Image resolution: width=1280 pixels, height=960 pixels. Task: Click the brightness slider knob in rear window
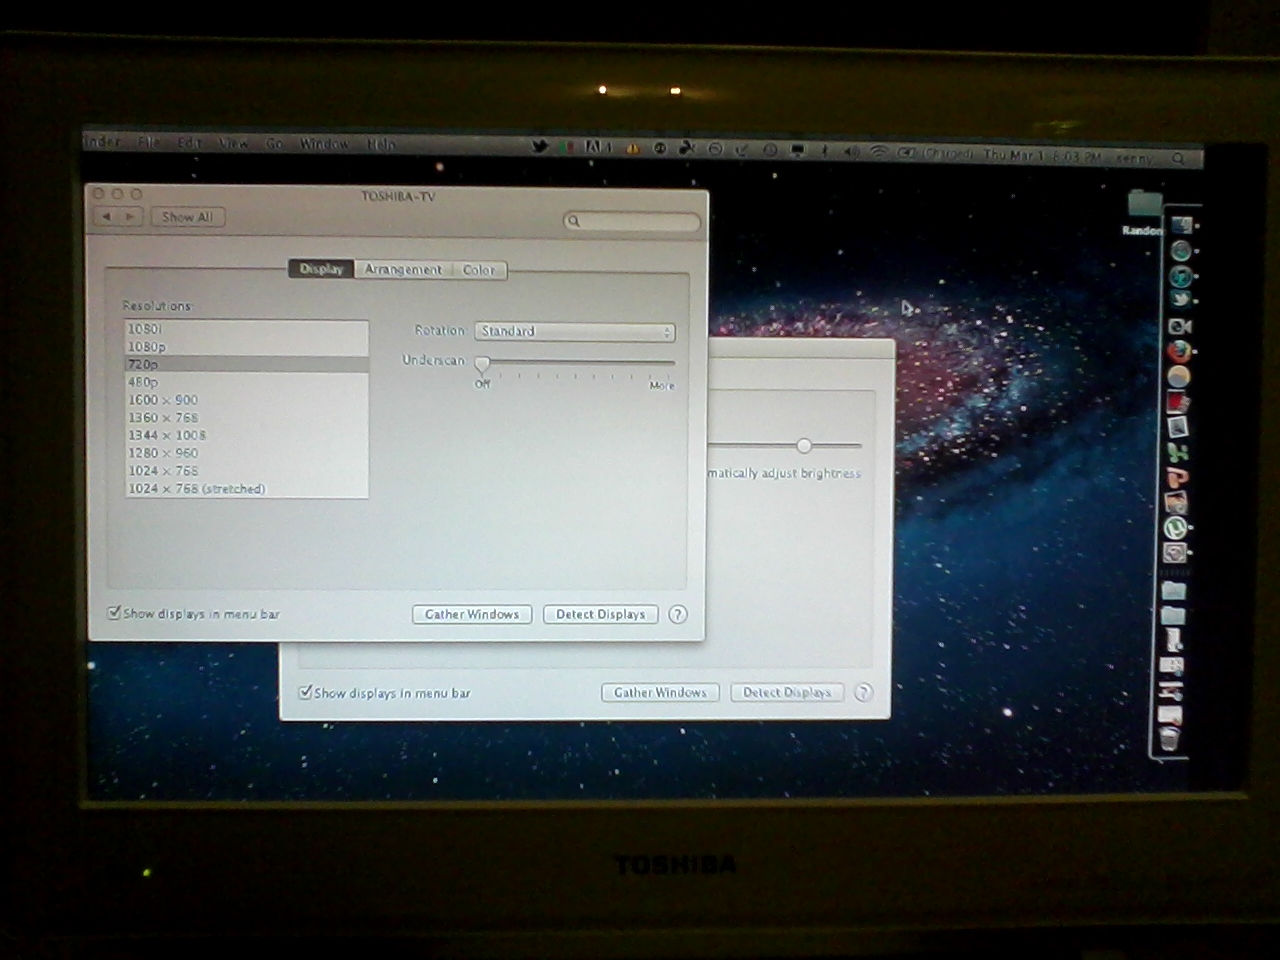(x=804, y=445)
